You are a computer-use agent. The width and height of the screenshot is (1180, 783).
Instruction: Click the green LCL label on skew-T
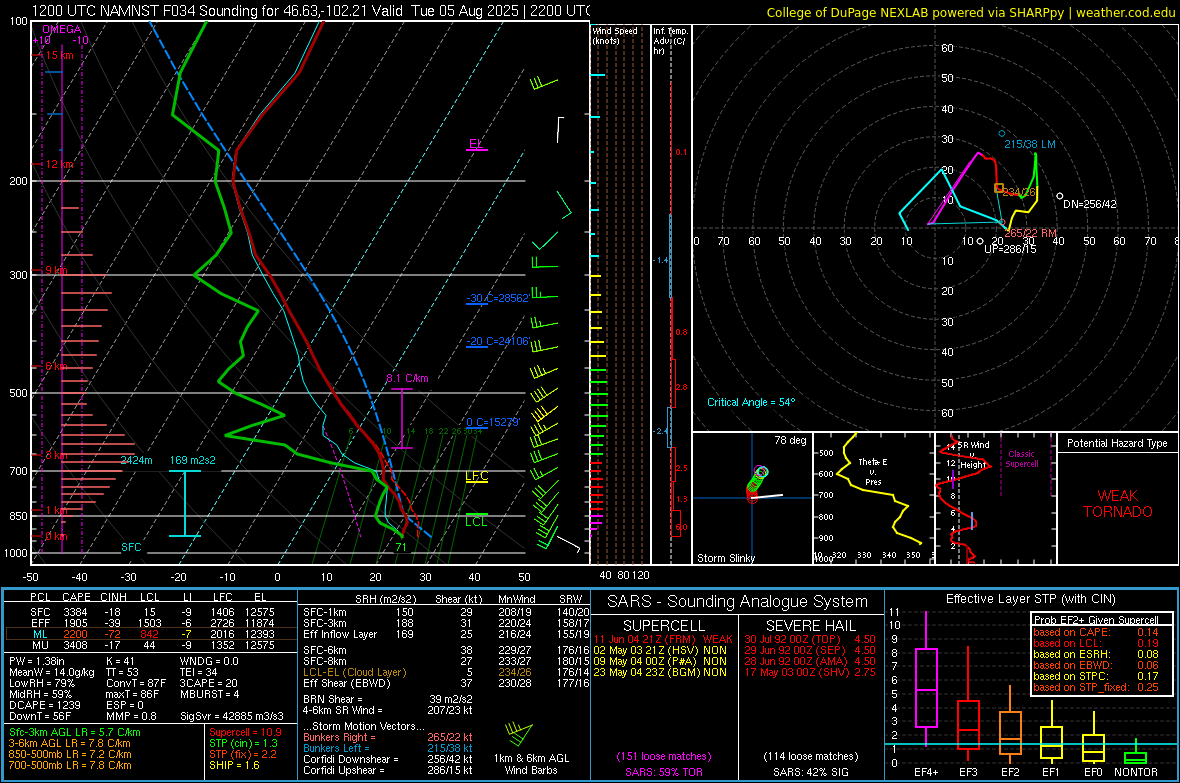tap(476, 521)
